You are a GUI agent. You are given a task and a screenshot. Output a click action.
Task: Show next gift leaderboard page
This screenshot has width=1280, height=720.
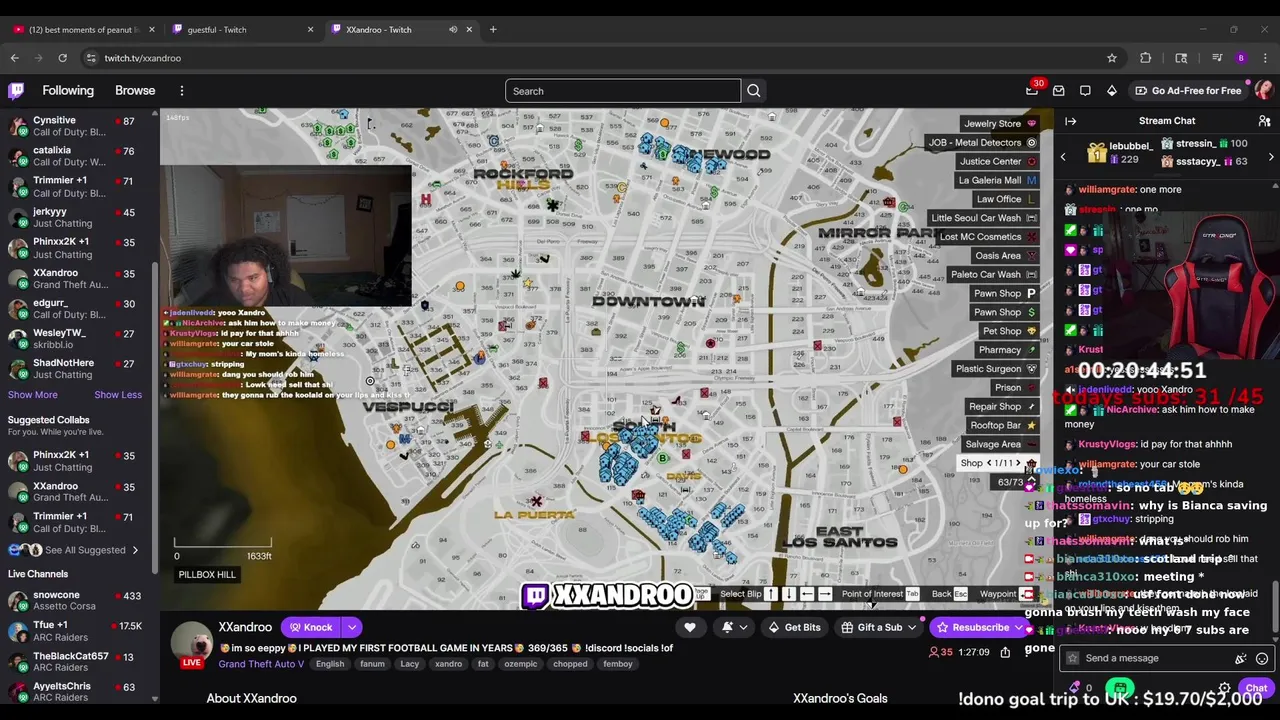[1271, 157]
